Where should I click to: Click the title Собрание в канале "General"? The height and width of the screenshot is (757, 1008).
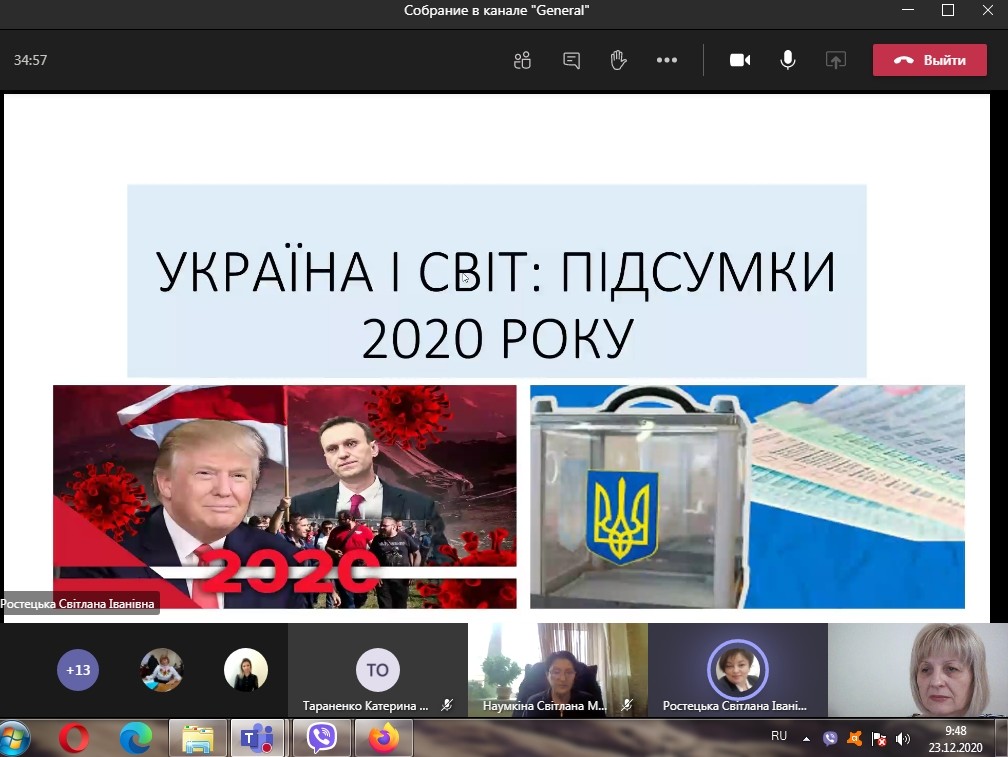pyautogui.click(x=496, y=10)
